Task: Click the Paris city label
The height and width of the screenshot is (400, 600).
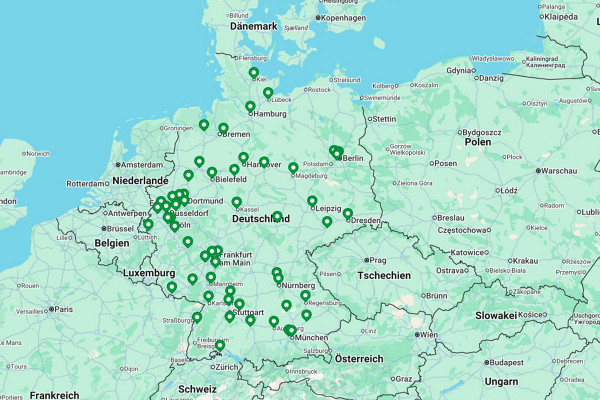Action: [63, 309]
